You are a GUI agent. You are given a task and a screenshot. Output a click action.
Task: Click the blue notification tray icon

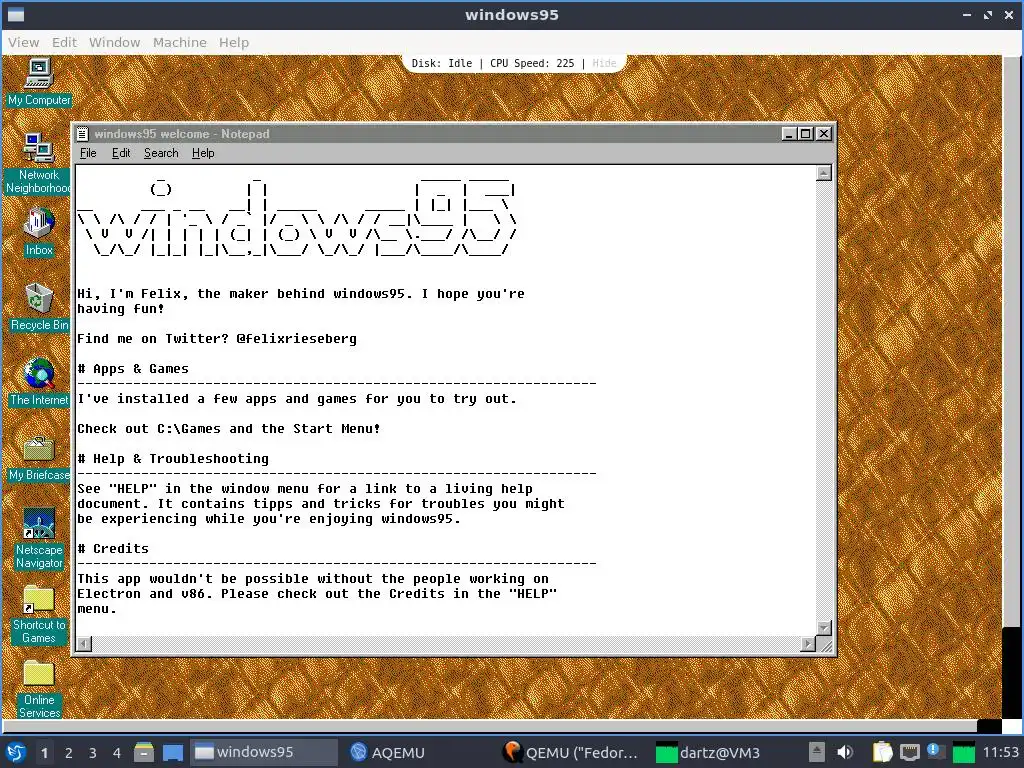pyautogui.click(x=935, y=751)
